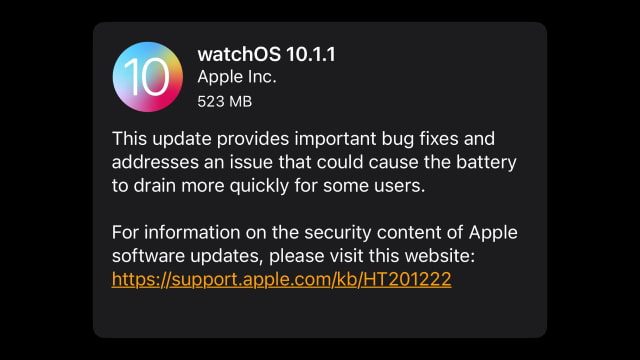Image resolution: width=640 pixels, height=360 pixels.
Task: Click the 'MB' unit after 523
Action: click(x=241, y=102)
